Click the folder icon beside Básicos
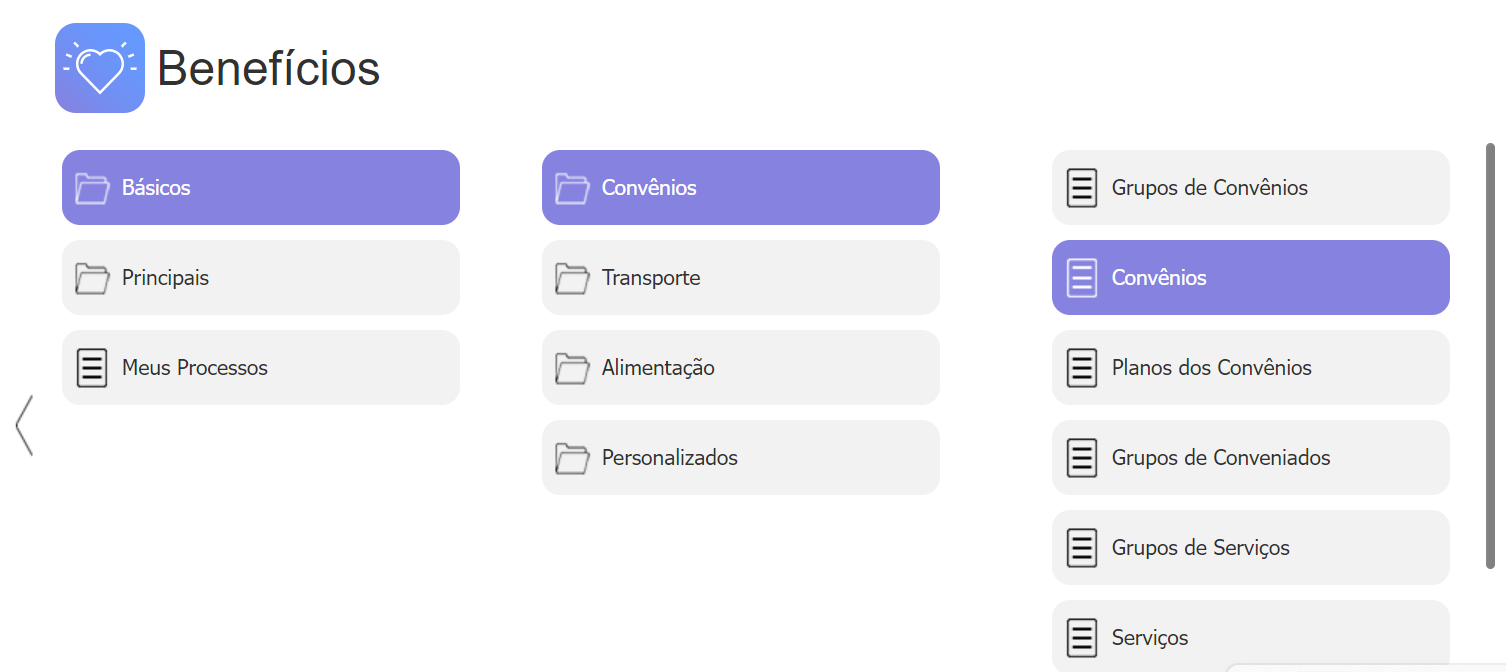The image size is (1506, 672). click(x=92, y=188)
